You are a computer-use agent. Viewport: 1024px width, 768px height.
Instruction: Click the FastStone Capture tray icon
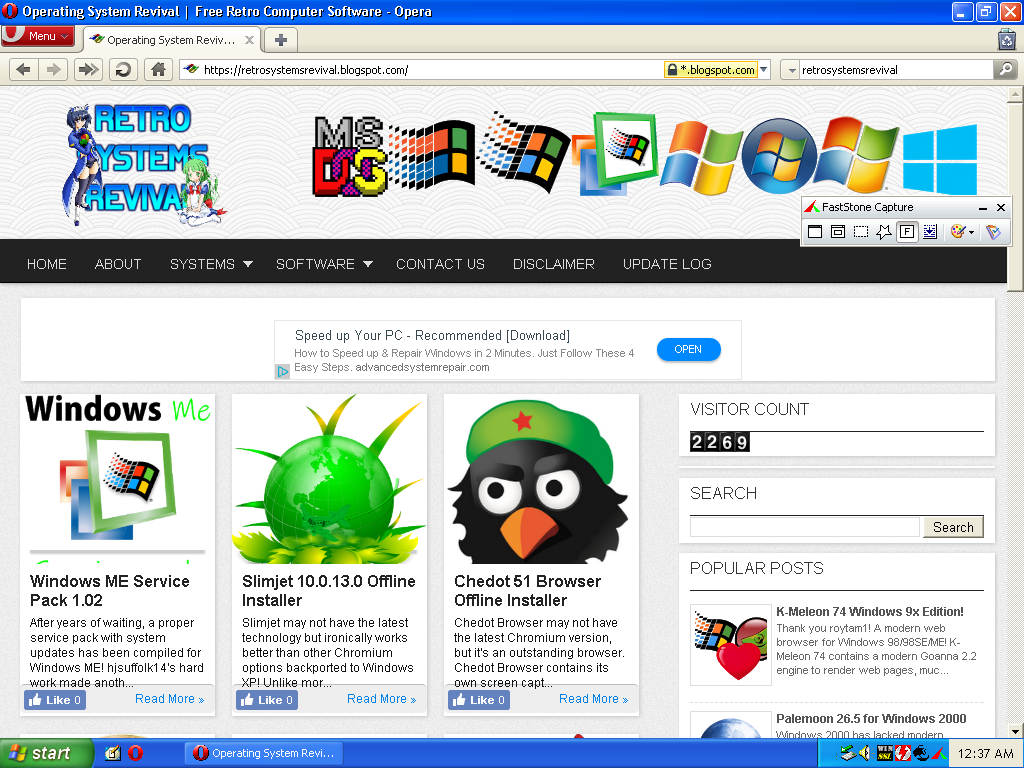coord(938,753)
